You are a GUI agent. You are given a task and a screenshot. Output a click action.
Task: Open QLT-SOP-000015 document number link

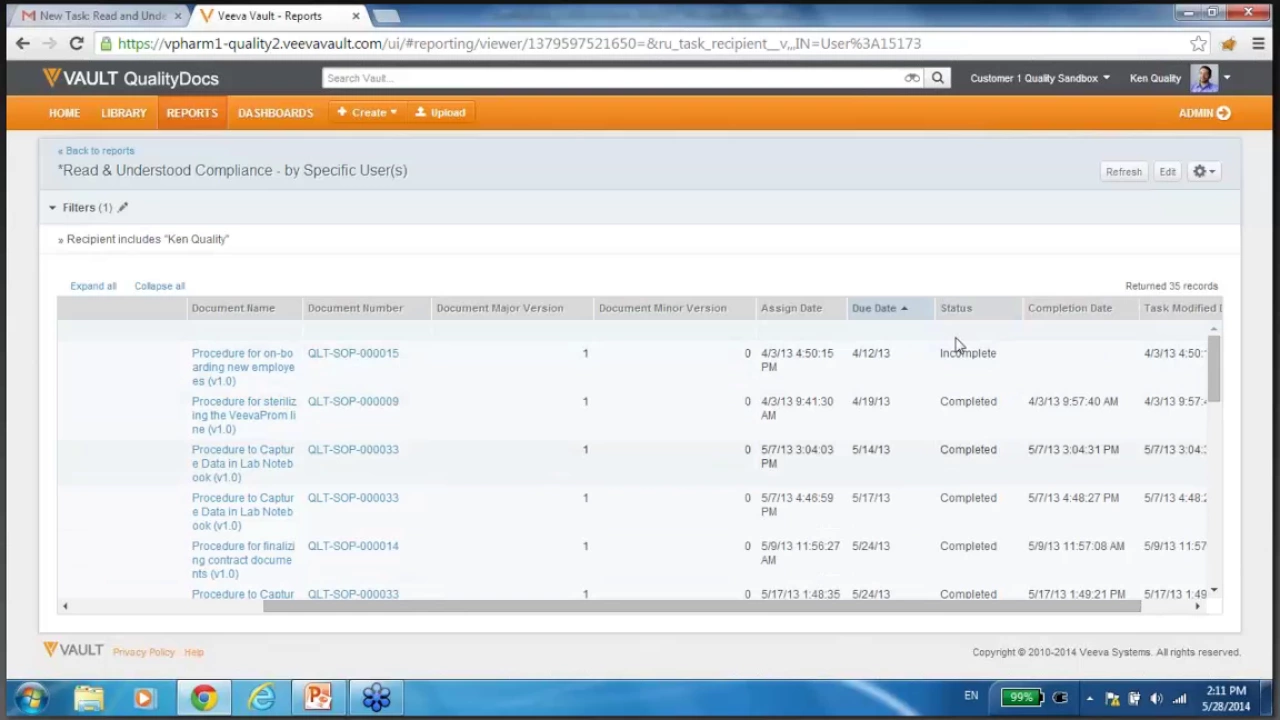(353, 353)
